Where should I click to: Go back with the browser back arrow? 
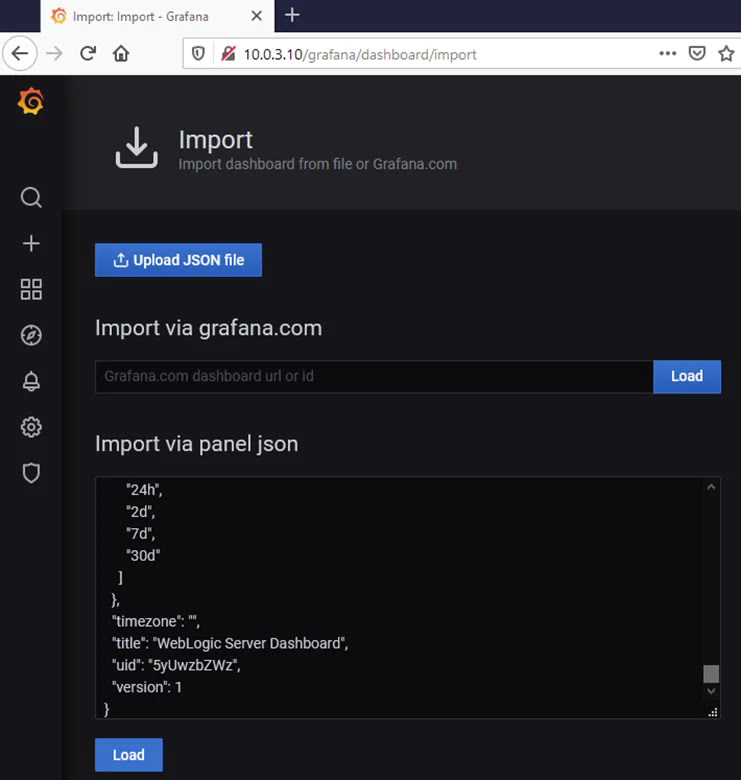point(20,53)
